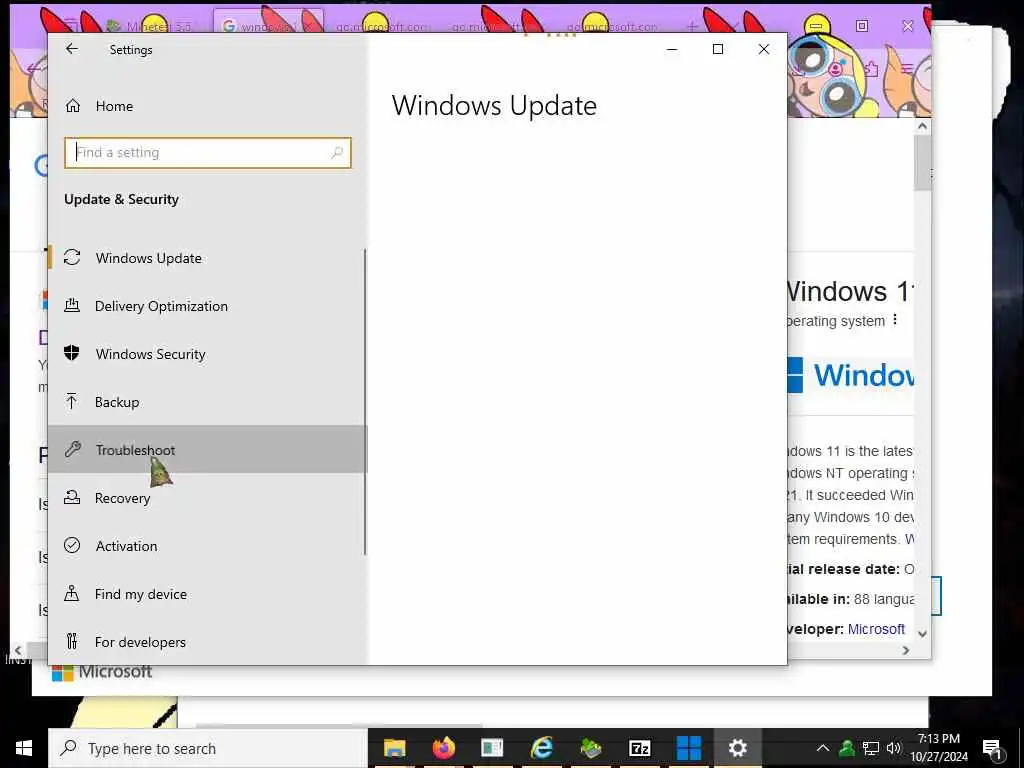Click the browser horizontal scroll right arrow

tap(906, 650)
